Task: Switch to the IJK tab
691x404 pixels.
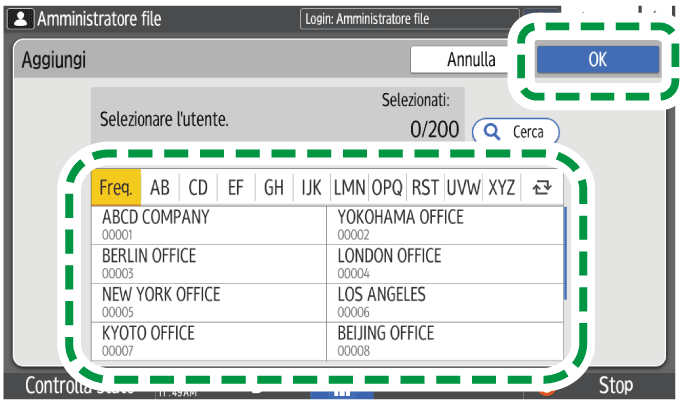Action: pos(312,188)
